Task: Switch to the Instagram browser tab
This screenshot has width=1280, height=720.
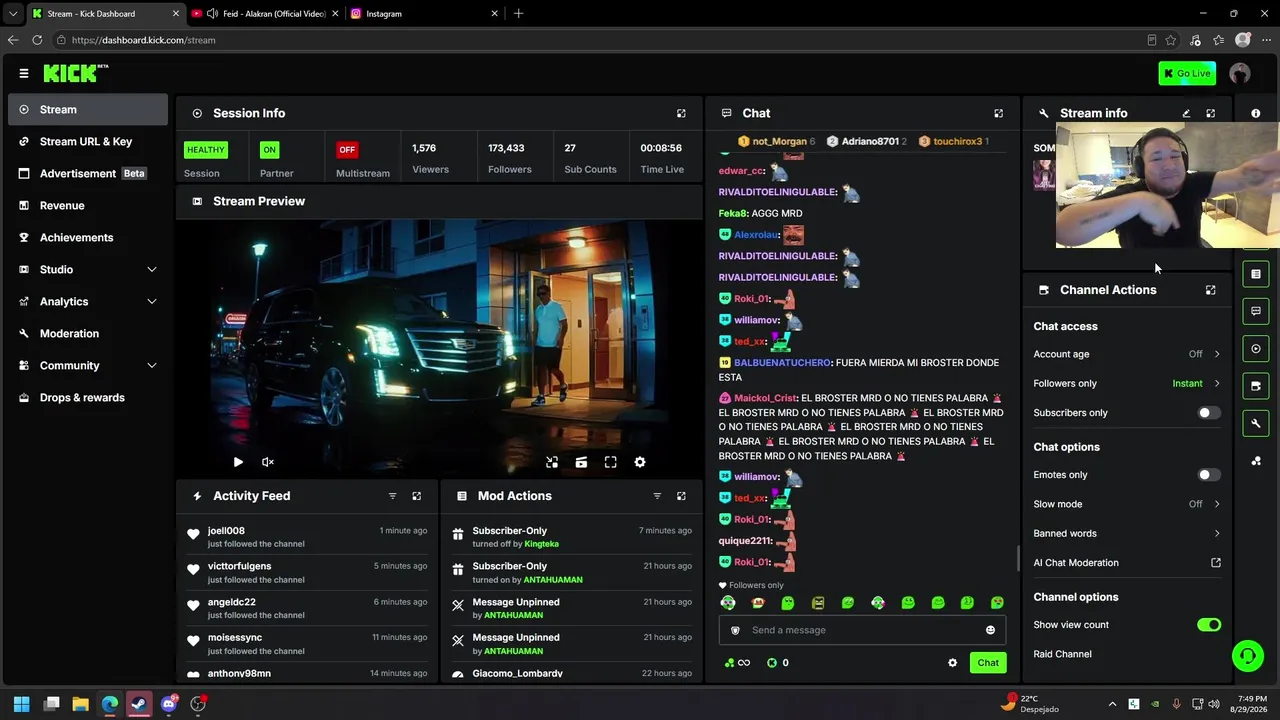Action: pyautogui.click(x=424, y=14)
